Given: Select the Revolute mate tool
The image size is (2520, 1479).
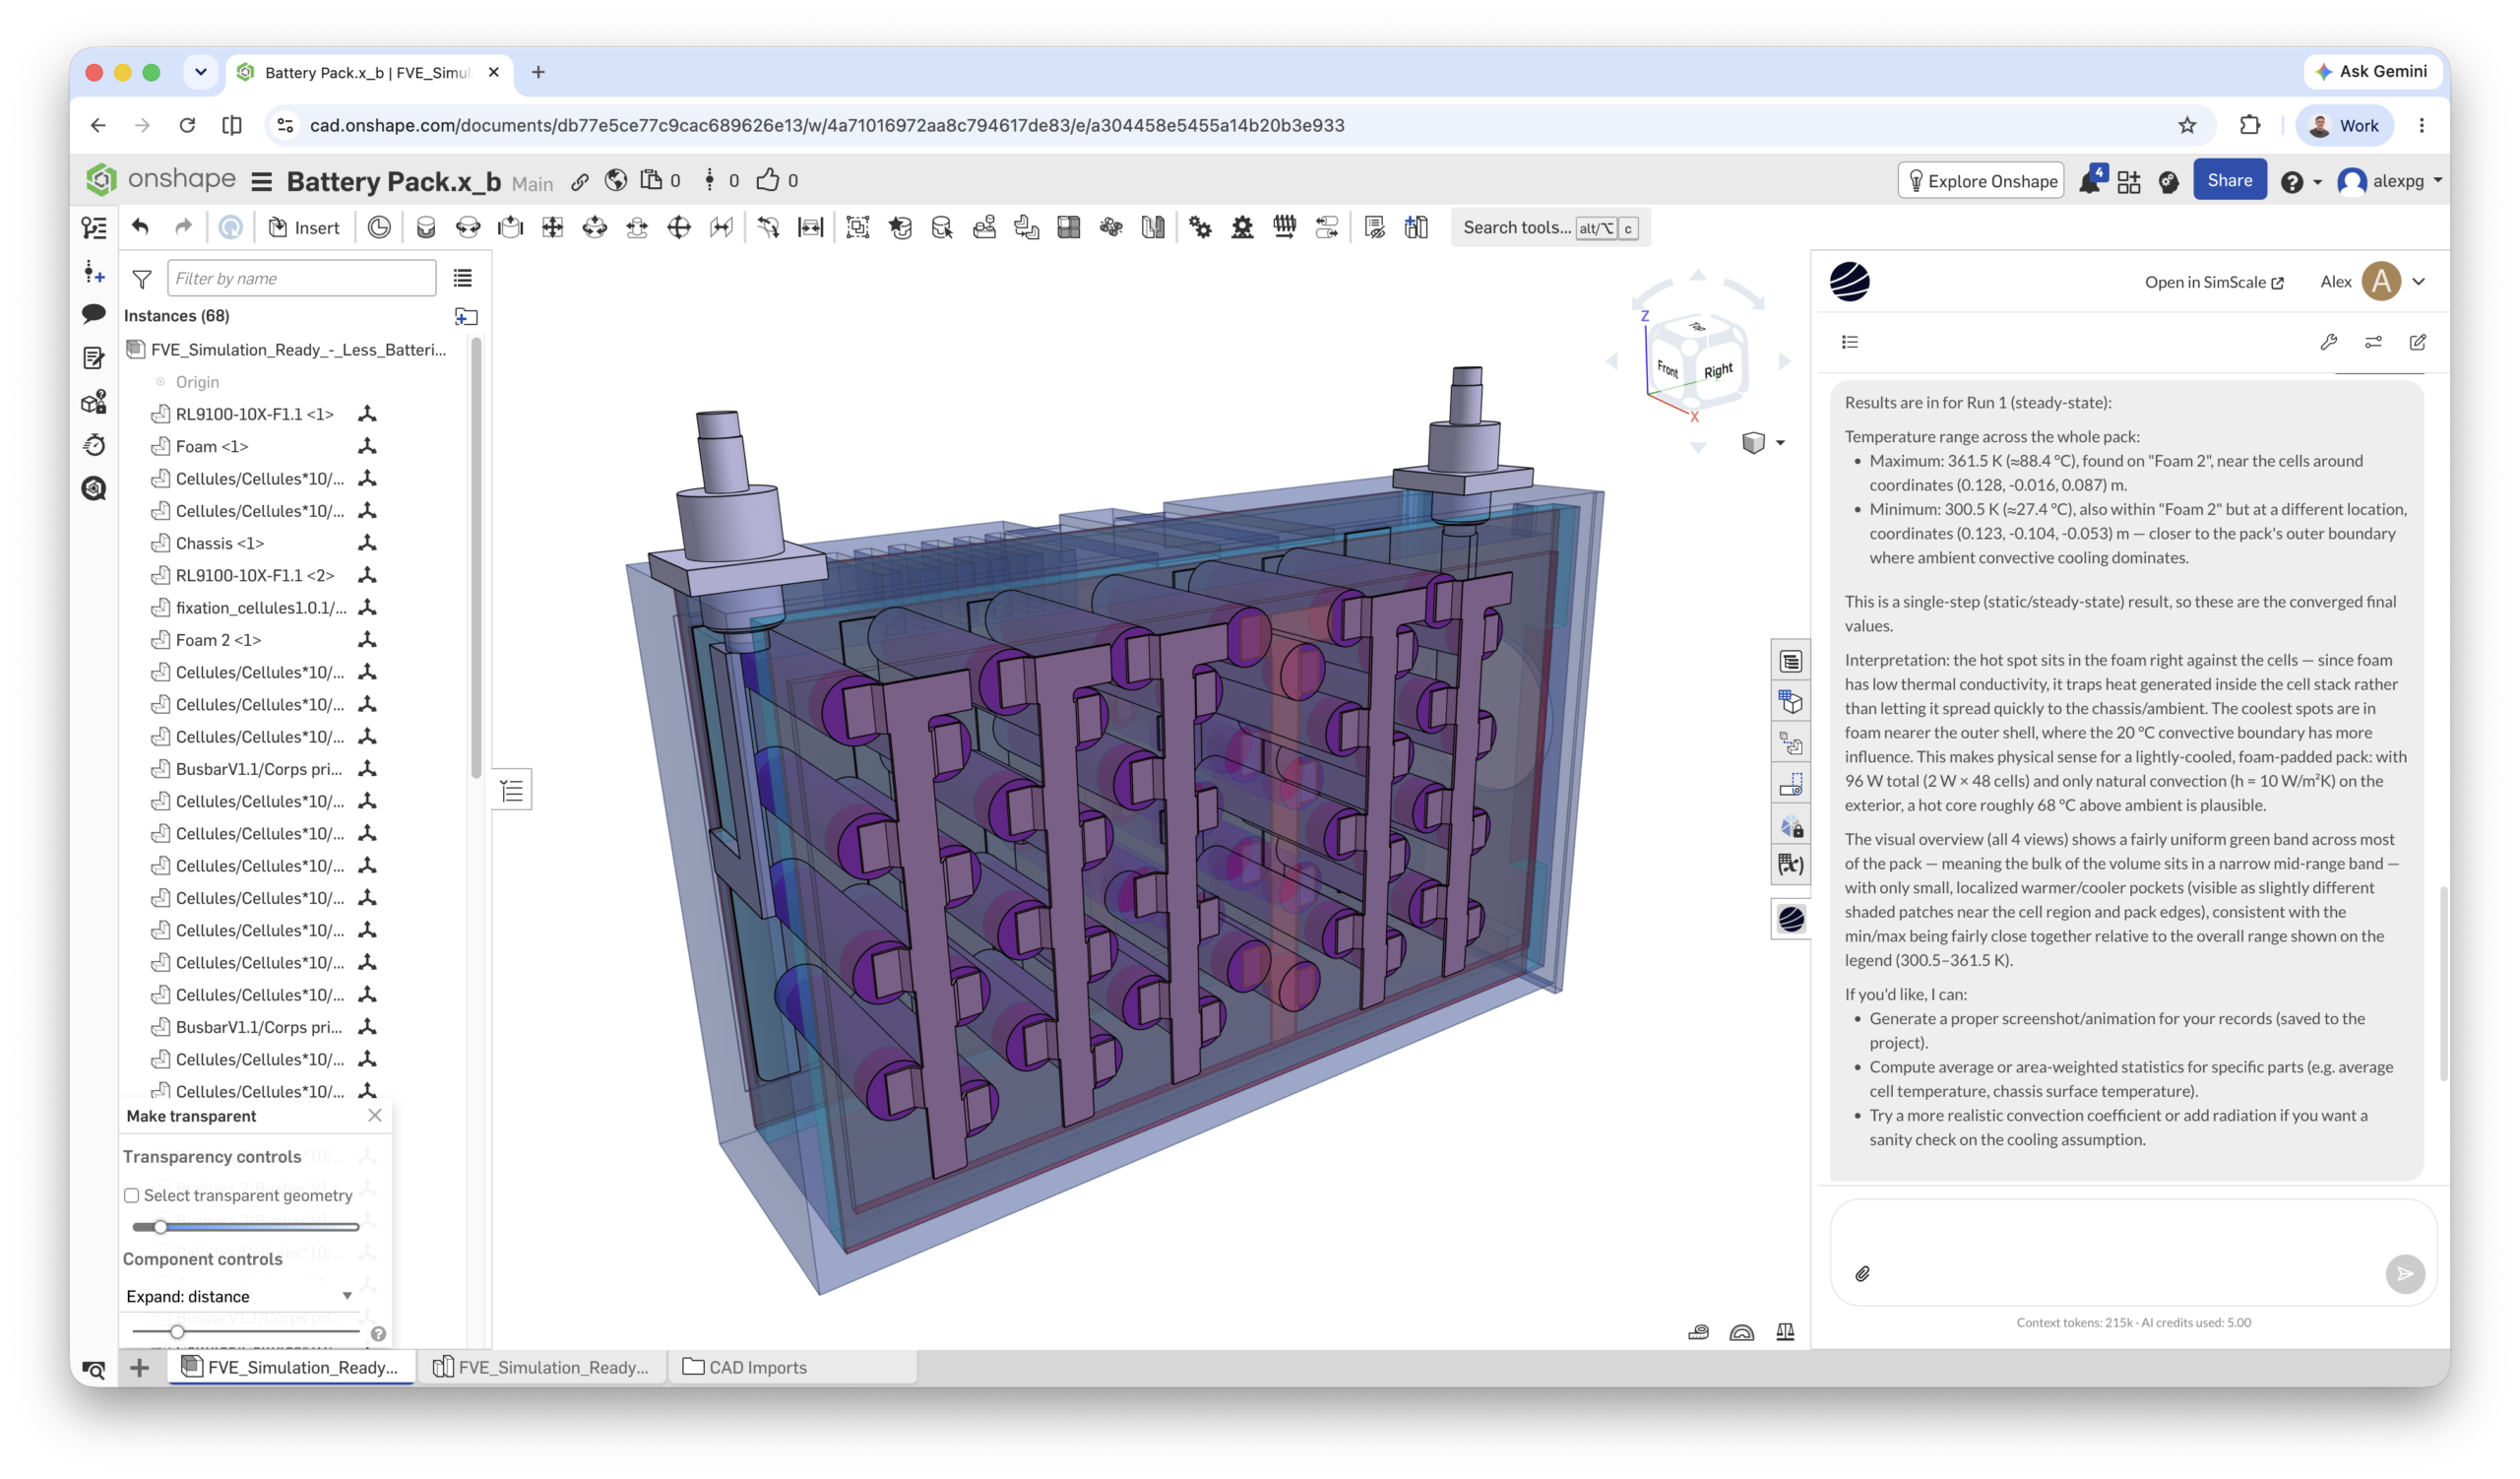Looking at the screenshot, I should (468, 227).
